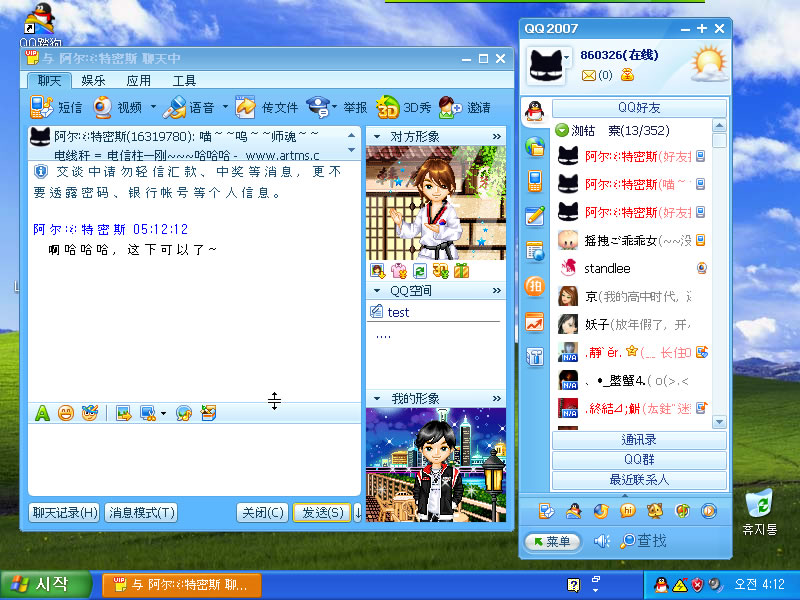Click the 拍 auction icon in QQ2007 sidebar
800x600 pixels.
tap(535, 286)
